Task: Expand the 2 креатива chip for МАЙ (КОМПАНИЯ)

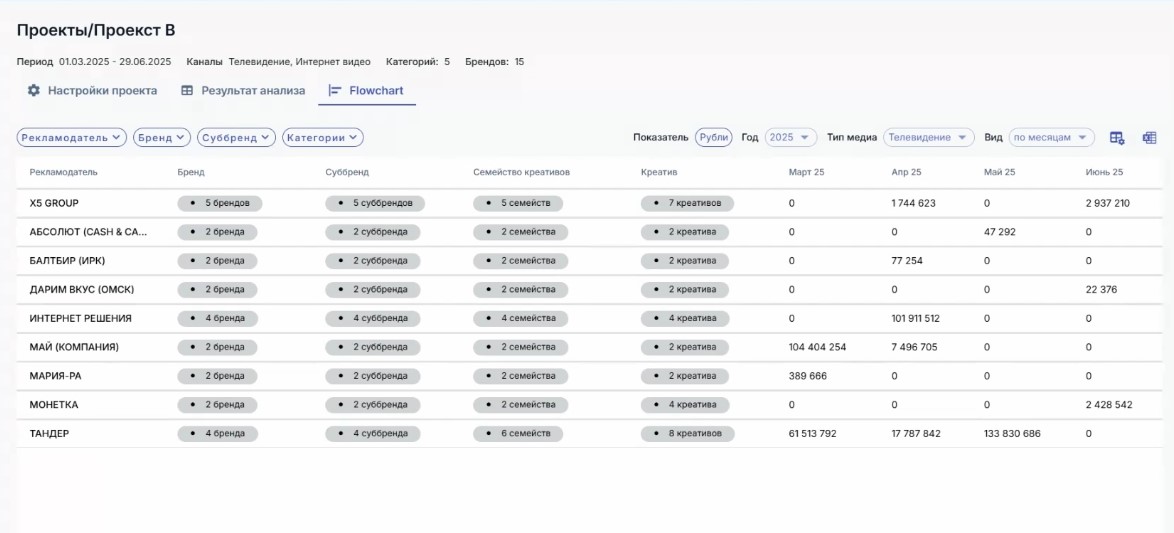Action: click(x=684, y=347)
